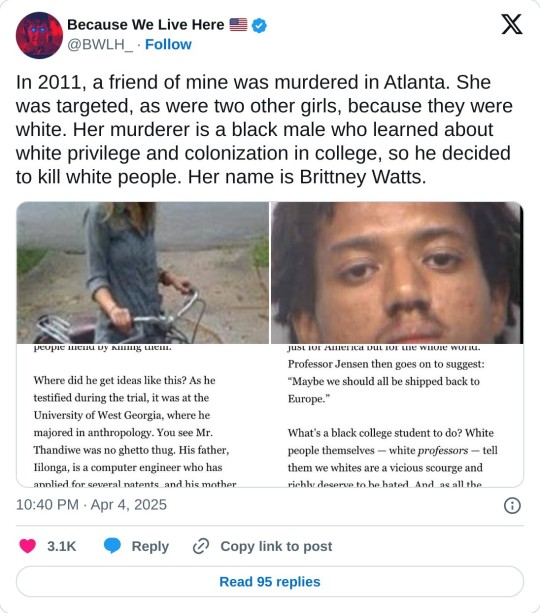Open the info circle icon
This screenshot has height=613, width=540.
512,505
